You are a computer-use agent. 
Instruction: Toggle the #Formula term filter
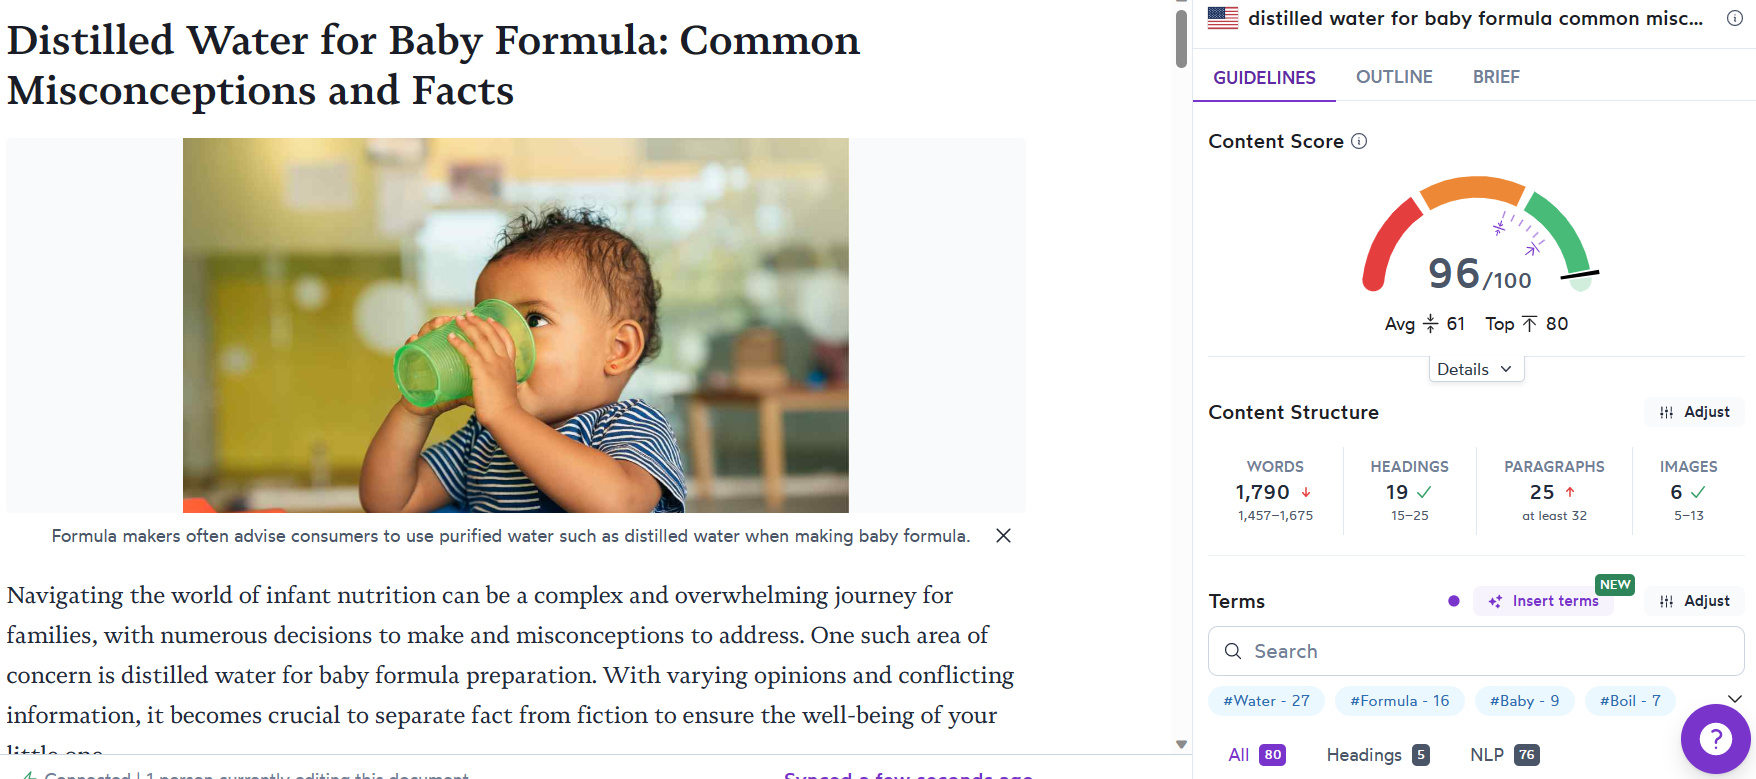coord(1399,701)
